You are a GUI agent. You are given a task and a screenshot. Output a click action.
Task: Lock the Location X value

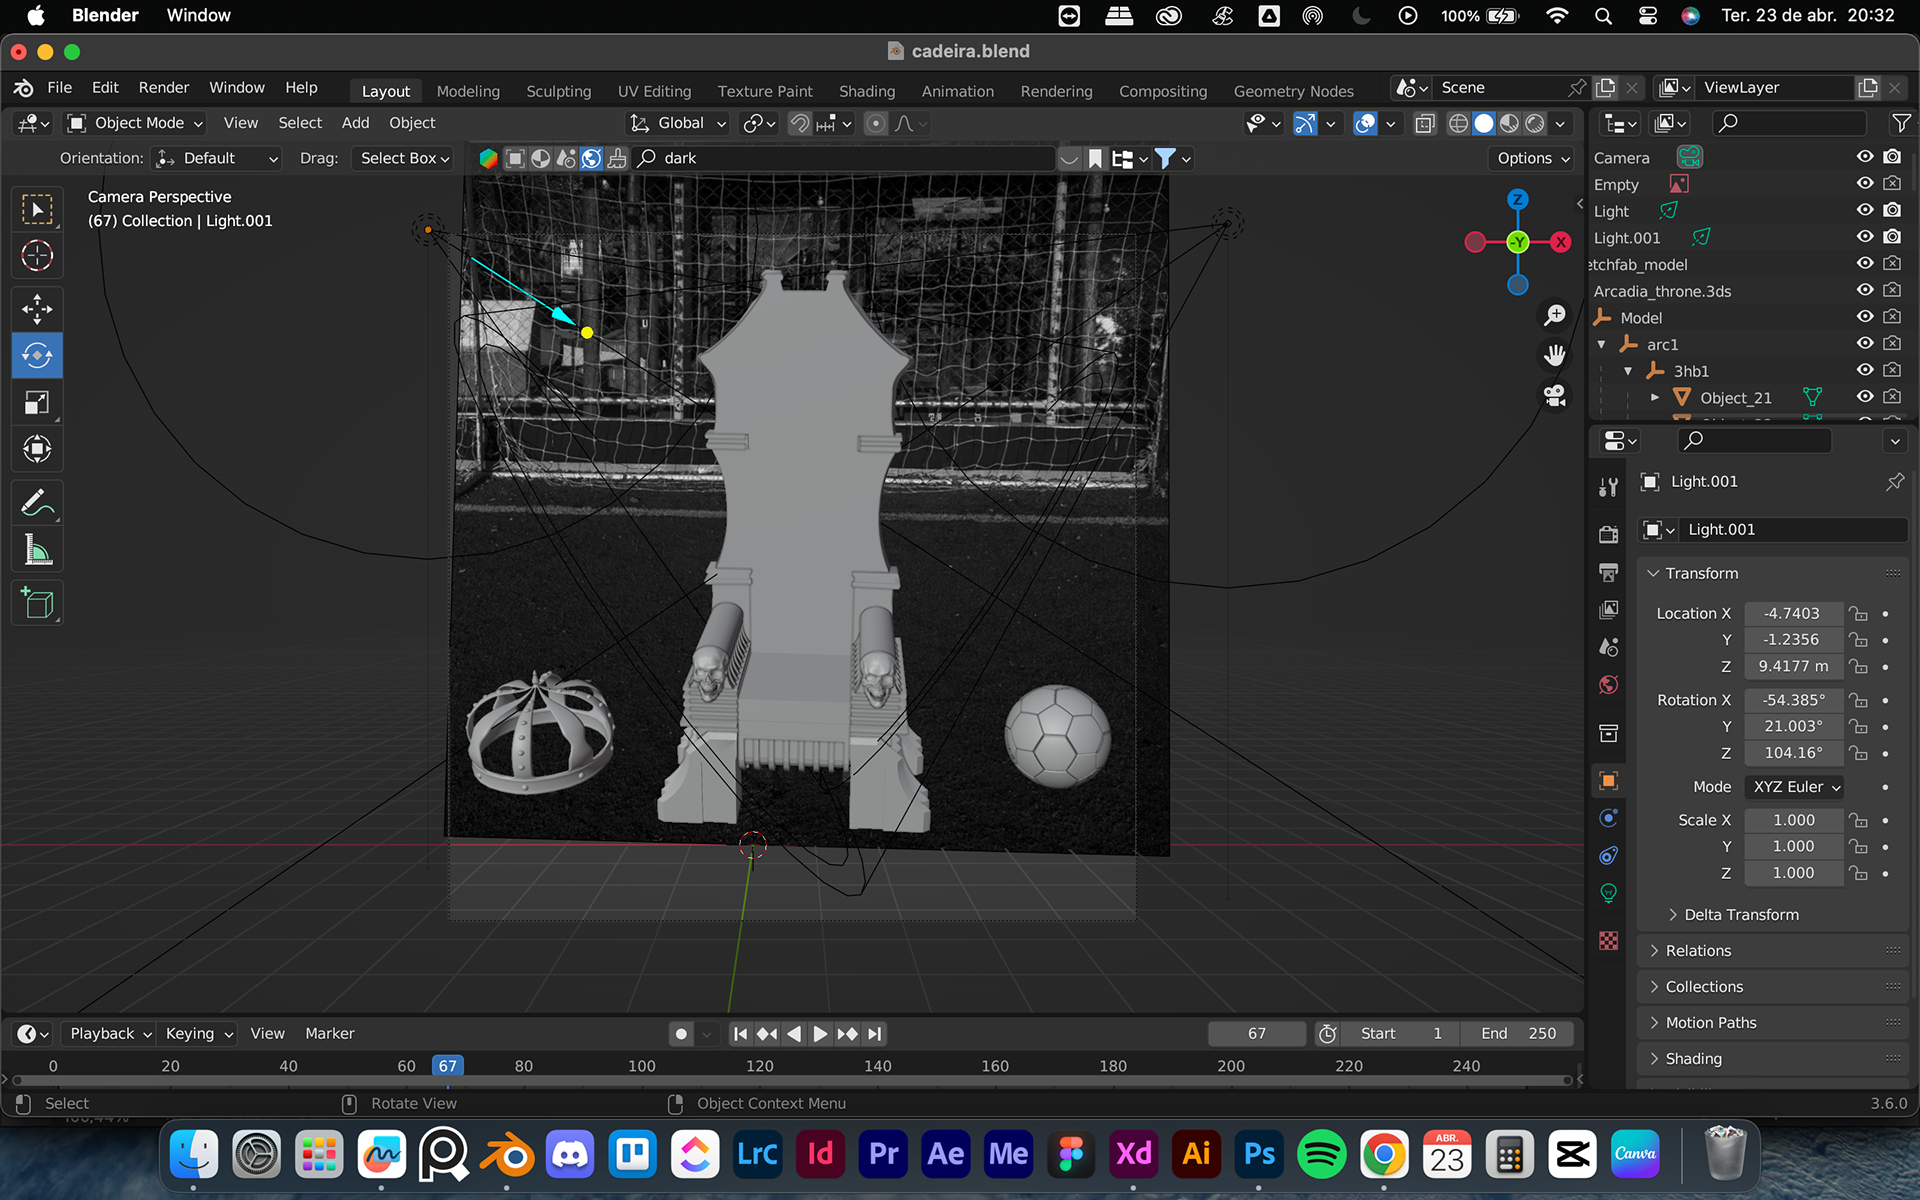[1858, 613]
